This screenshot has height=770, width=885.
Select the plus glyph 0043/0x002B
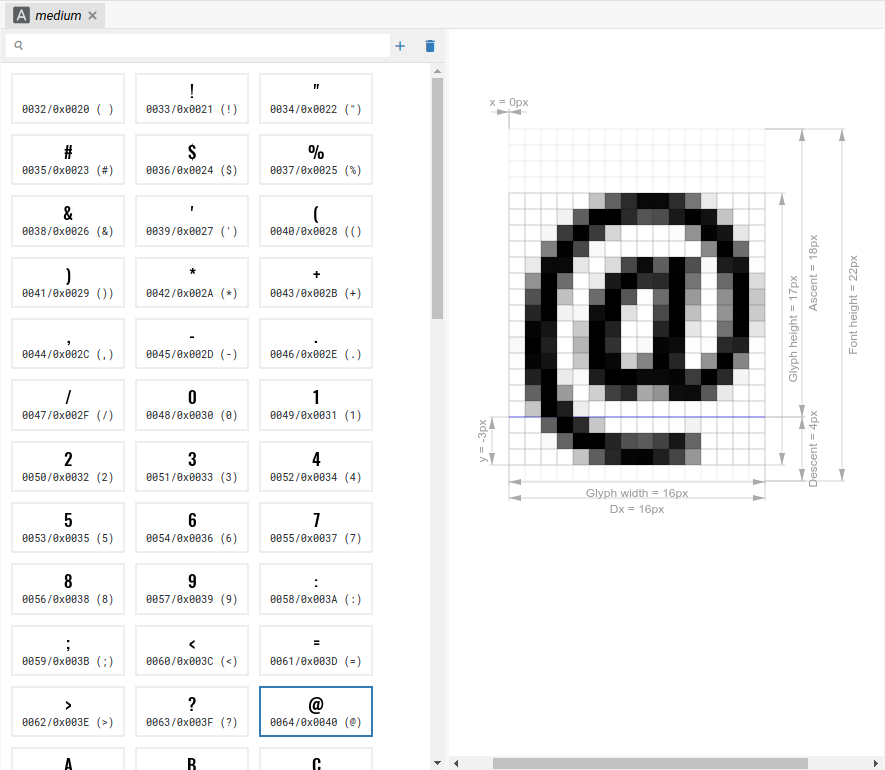316,282
